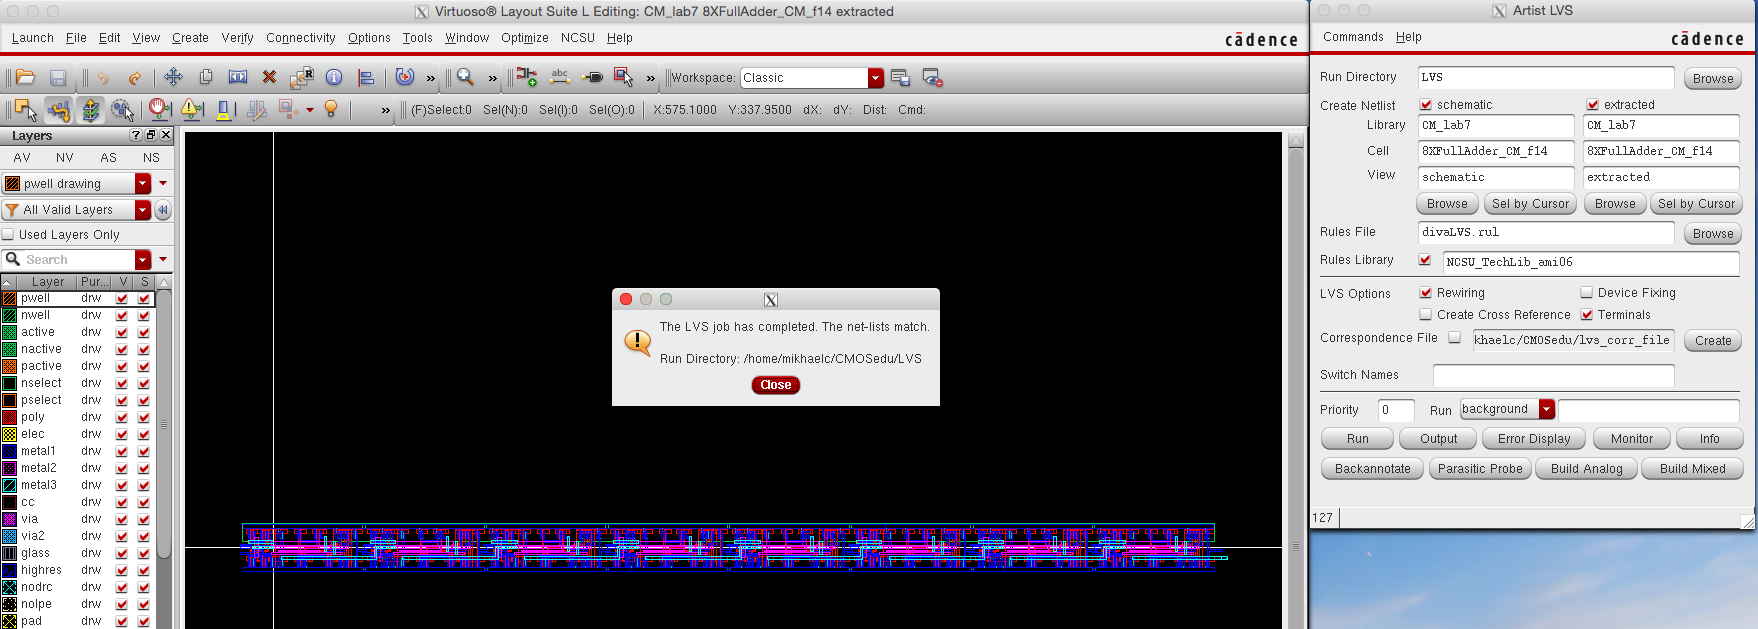Expand overflow chevron after Rotate icon
The image size is (1758, 629).
click(x=431, y=78)
